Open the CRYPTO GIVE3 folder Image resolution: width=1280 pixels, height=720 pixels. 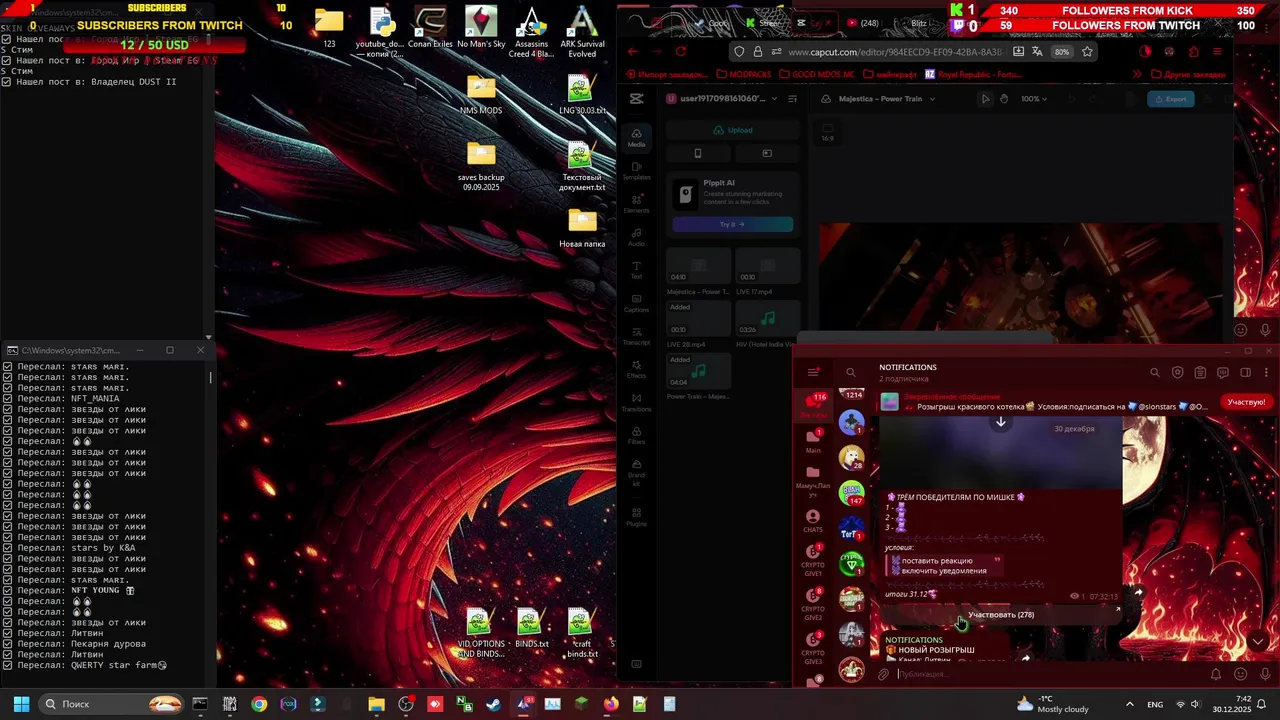[813, 650]
